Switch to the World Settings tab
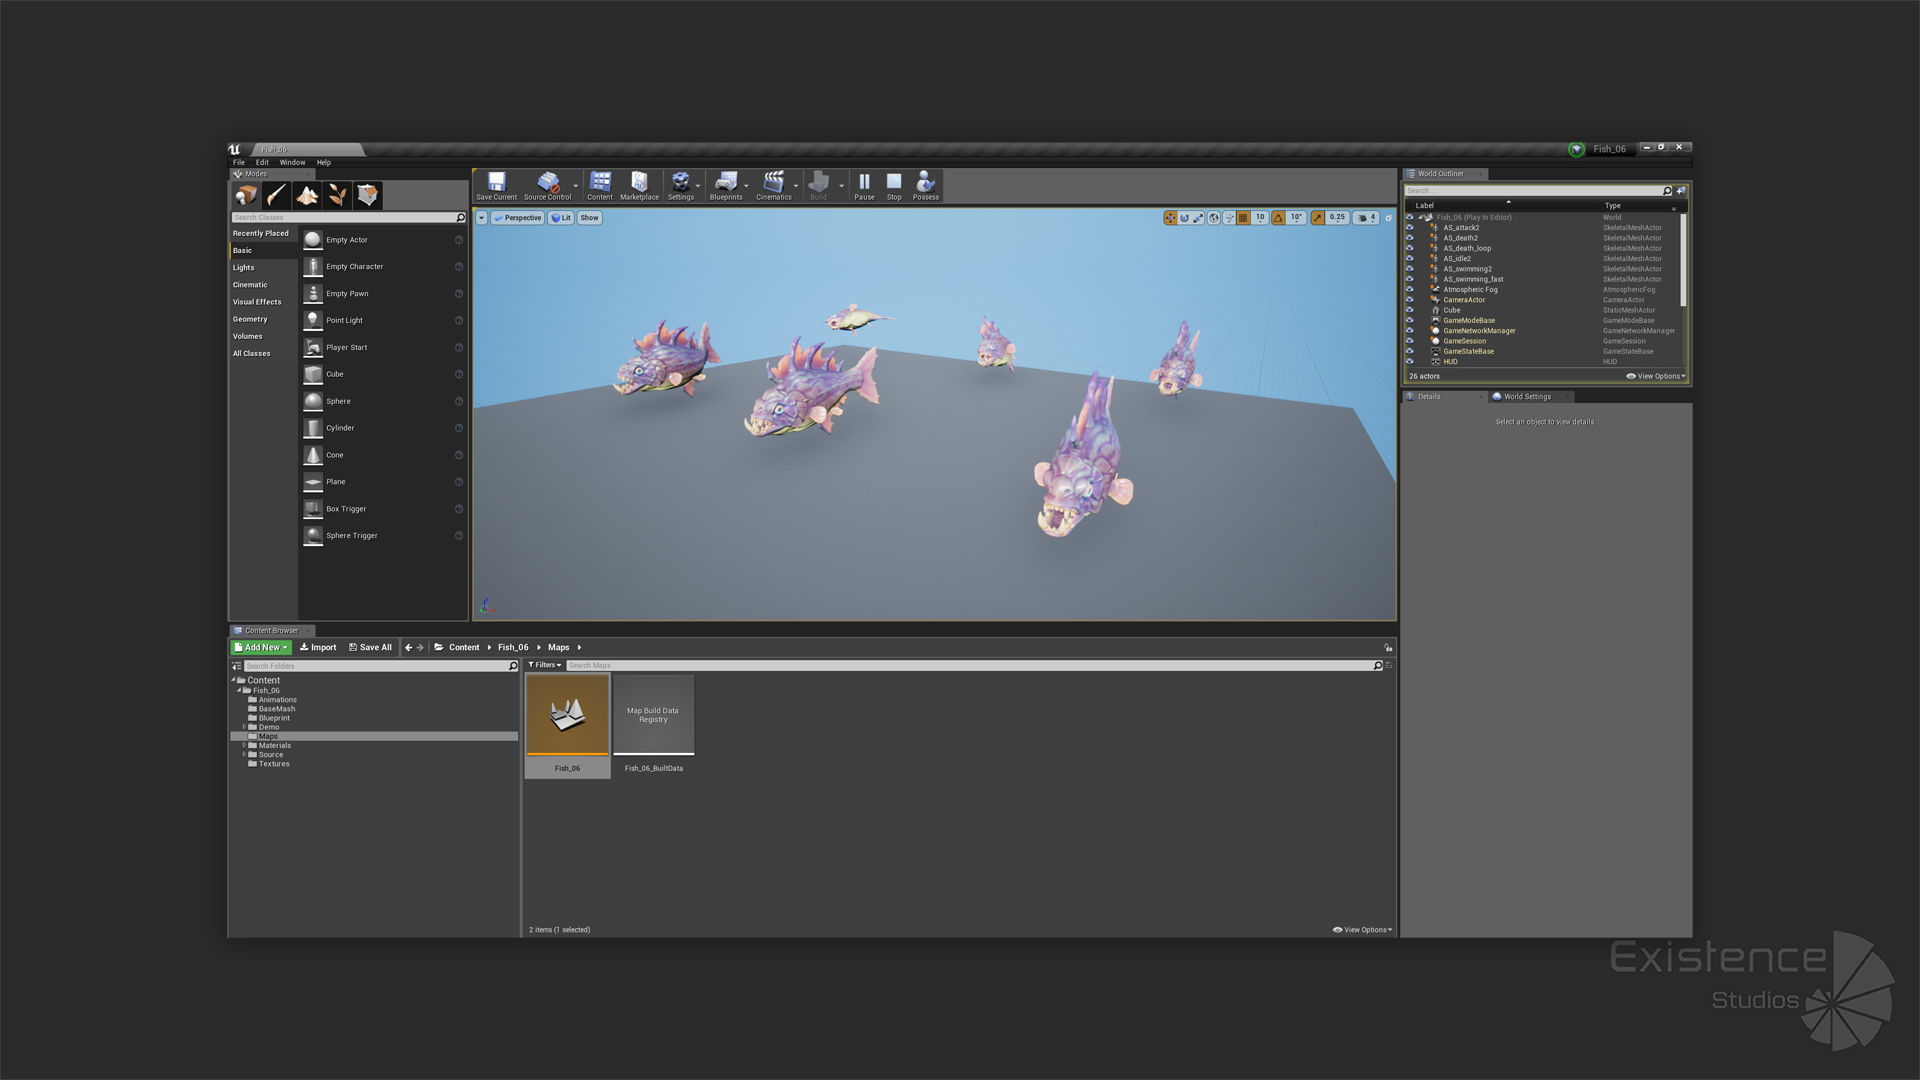Screen dimensions: 1920x1080 (x=1526, y=397)
